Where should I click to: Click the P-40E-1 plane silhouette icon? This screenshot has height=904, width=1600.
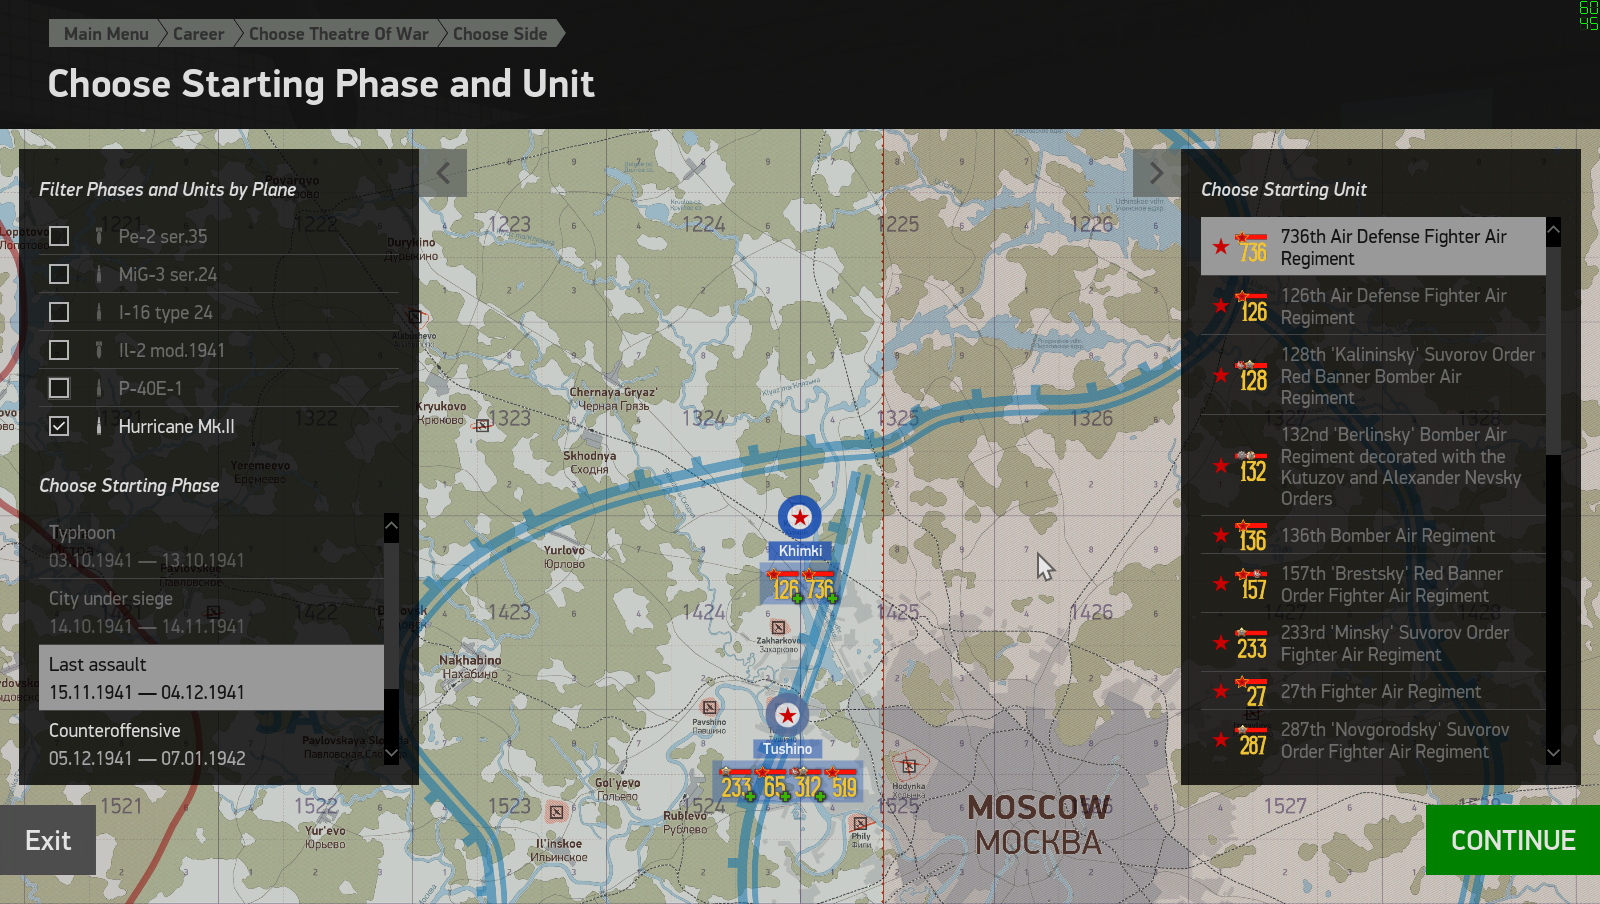click(x=99, y=388)
